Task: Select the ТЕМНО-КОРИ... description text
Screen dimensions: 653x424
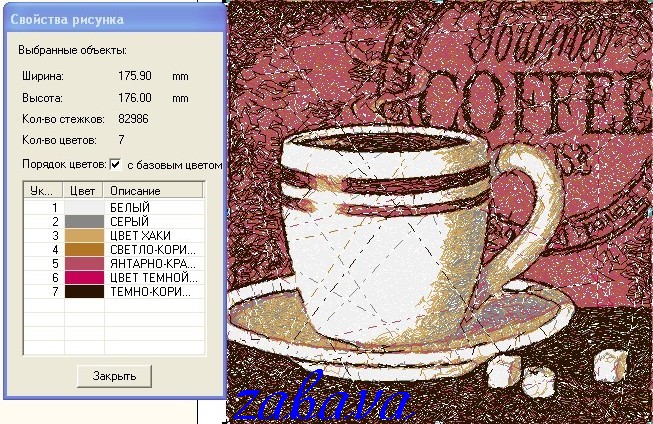Action: tap(150, 292)
